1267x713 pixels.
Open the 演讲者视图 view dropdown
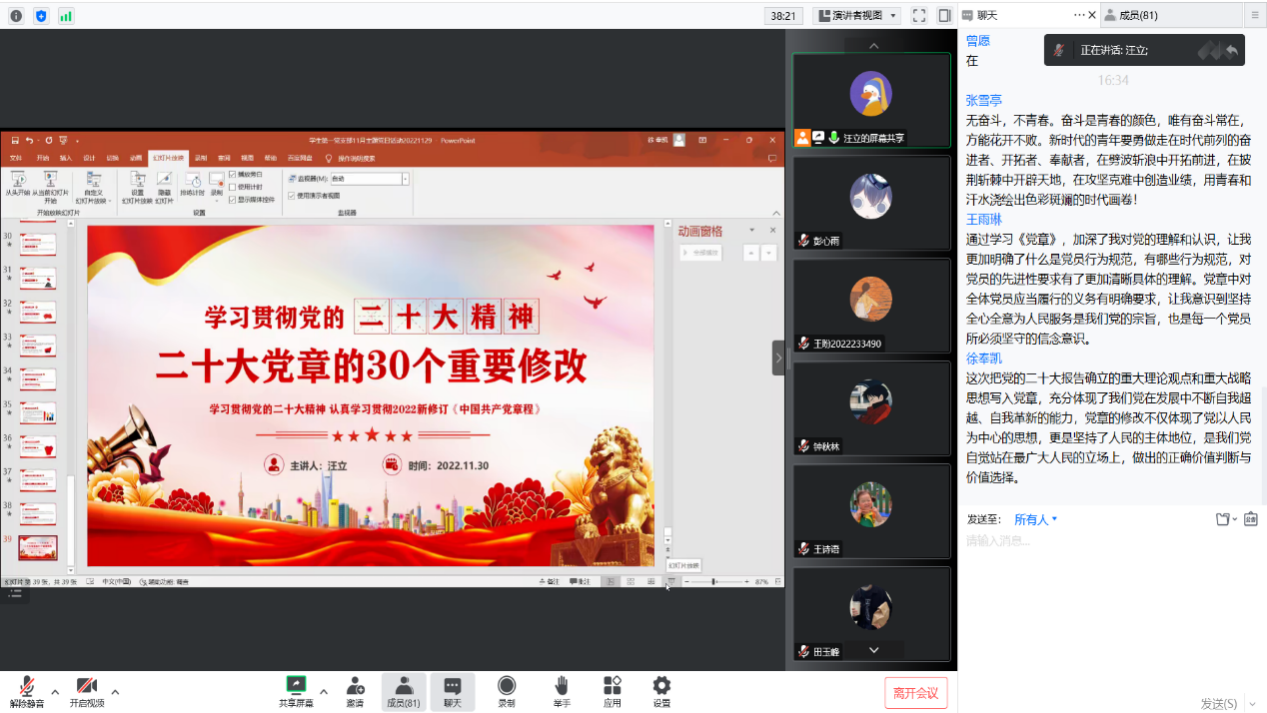click(857, 15)
